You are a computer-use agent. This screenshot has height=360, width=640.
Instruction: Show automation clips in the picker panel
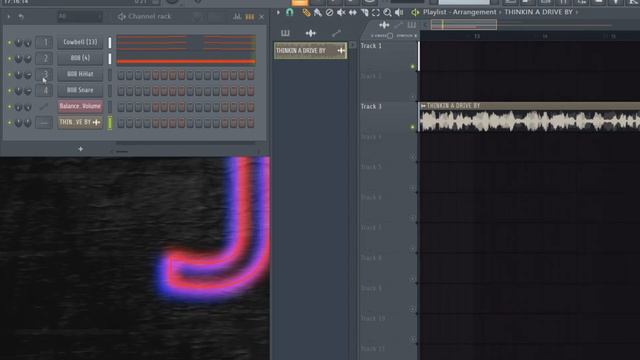(336, 33)
